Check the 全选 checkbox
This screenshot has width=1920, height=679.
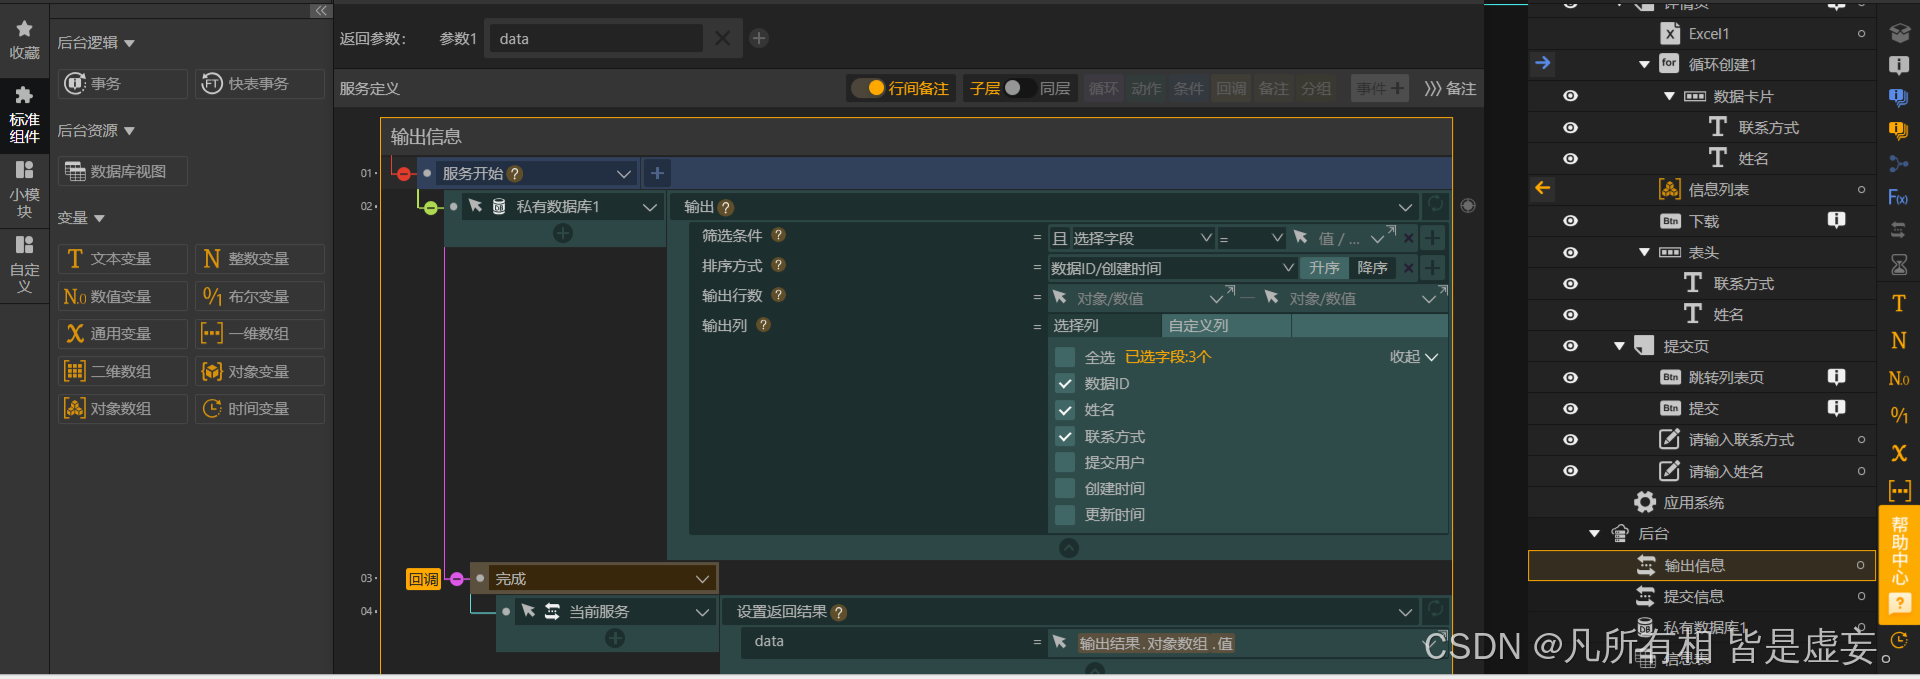[1065, 357]
